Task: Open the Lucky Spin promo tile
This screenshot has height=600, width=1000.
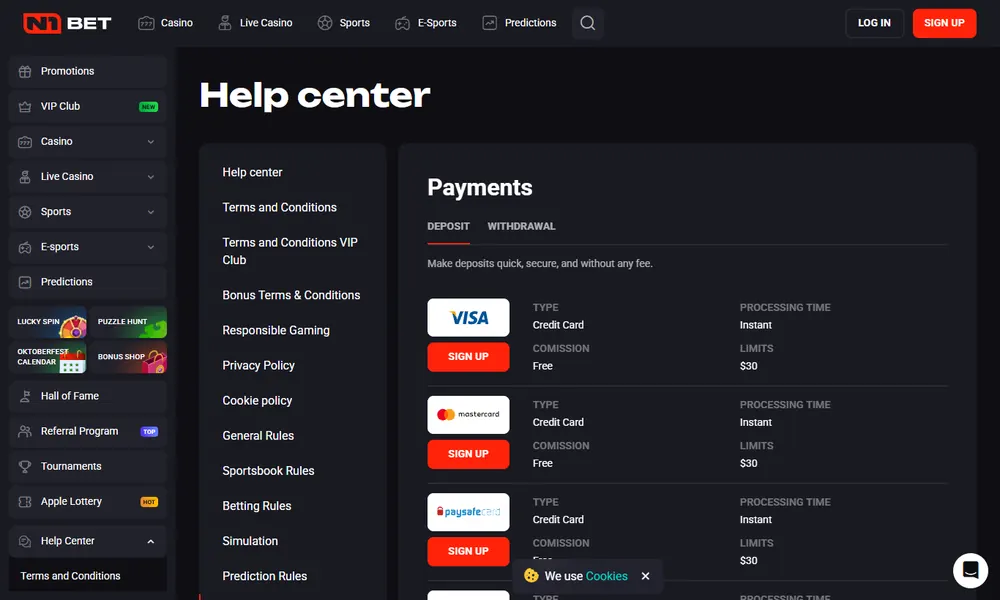Action: [x=48, y=323]
